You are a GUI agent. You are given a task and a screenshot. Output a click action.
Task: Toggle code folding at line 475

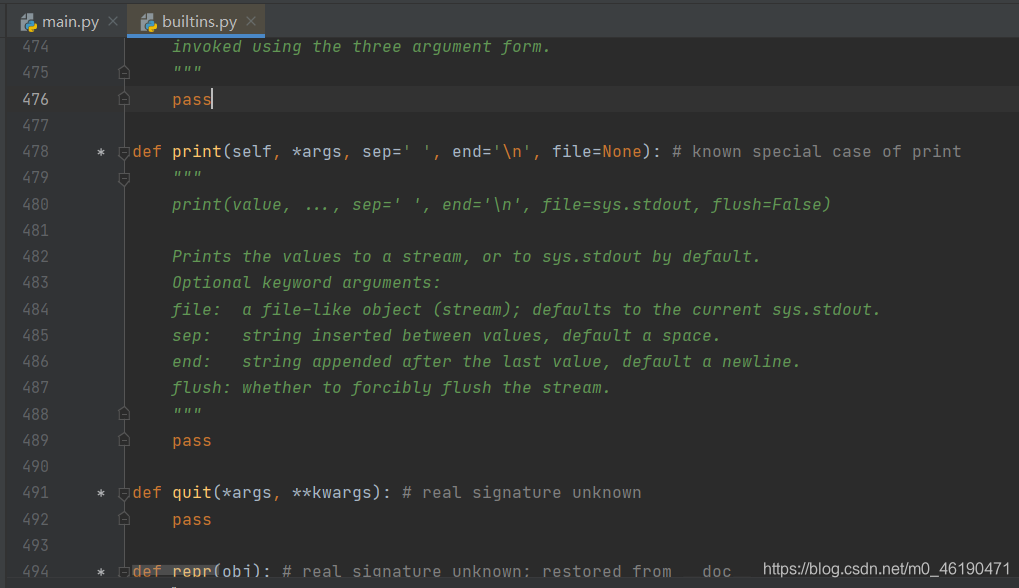[123, 72]
